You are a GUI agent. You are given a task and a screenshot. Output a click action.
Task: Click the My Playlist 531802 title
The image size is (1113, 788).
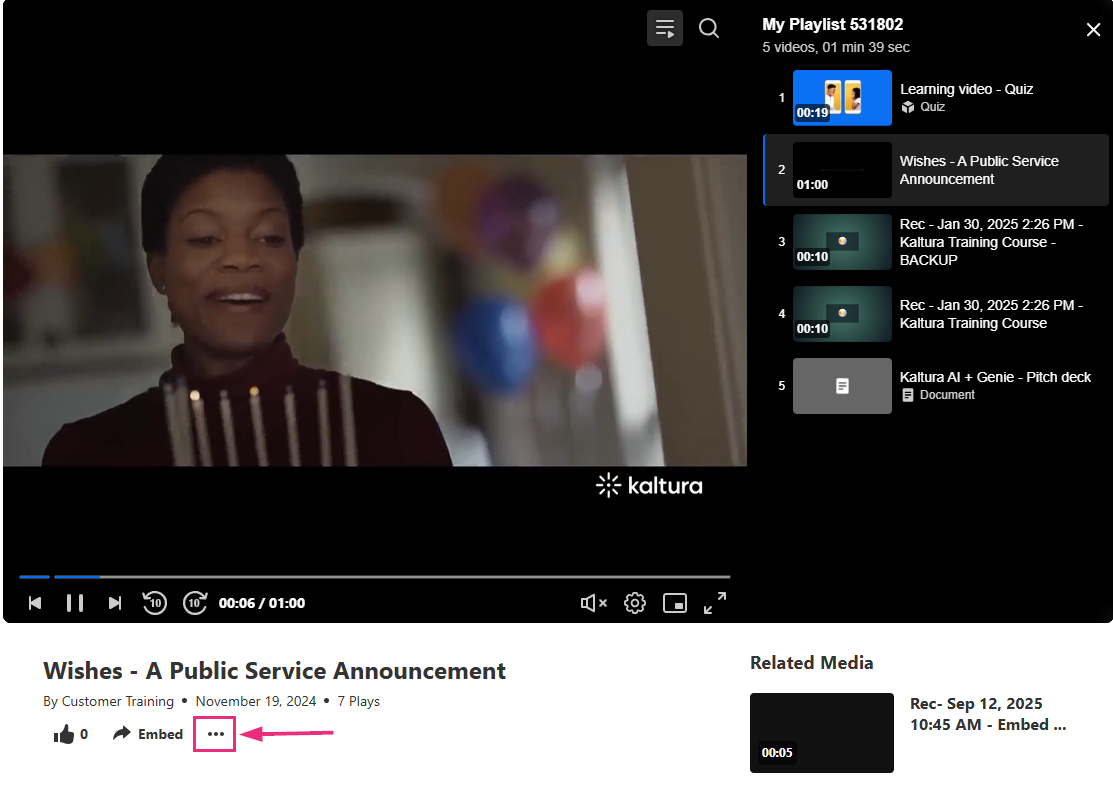tap(833, 25)
